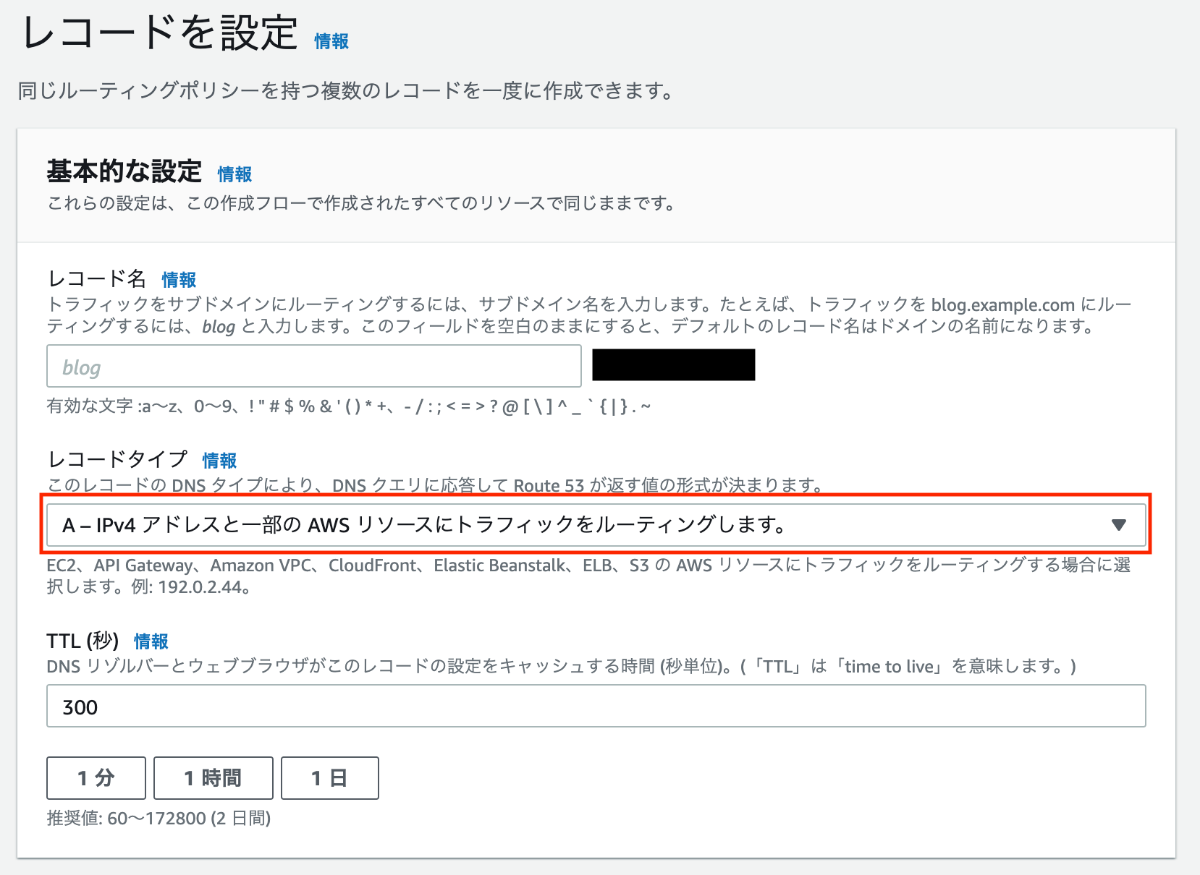Click the 基本的な設定 section title
This screenshot has width=1200, height=875.
[124, 172]
